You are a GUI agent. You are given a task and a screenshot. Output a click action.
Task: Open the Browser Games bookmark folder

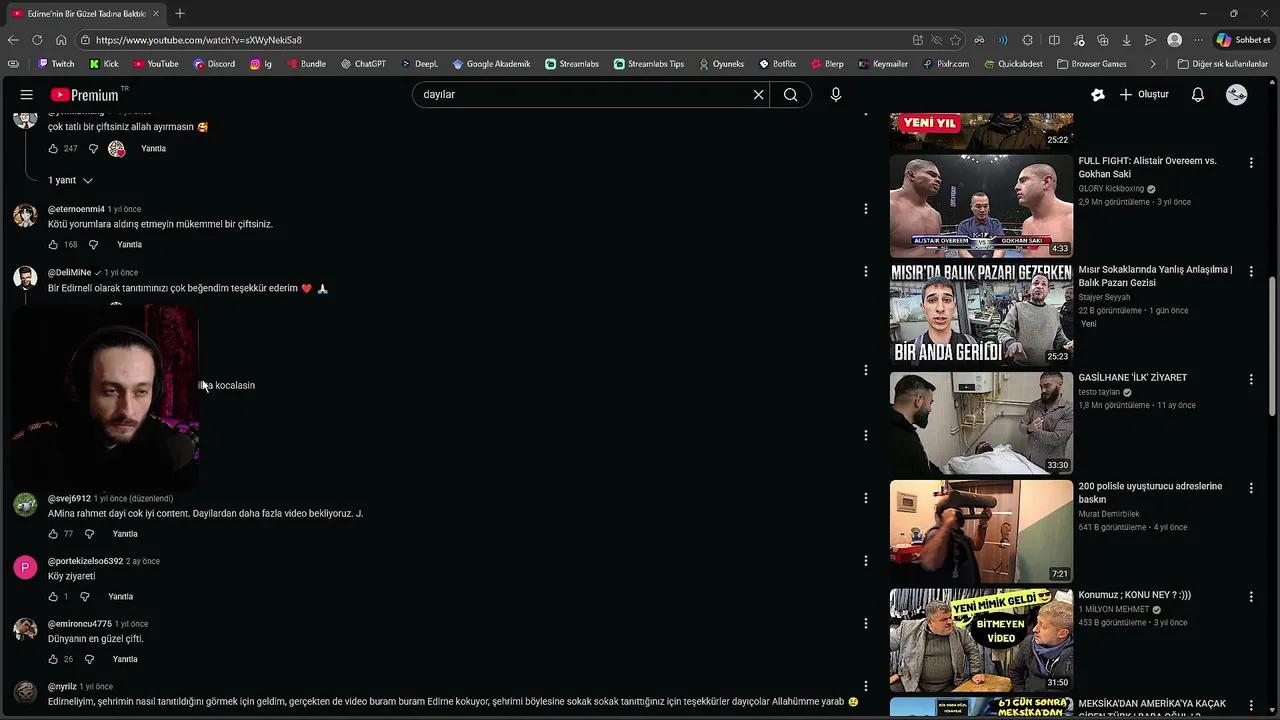point(1091,64)
